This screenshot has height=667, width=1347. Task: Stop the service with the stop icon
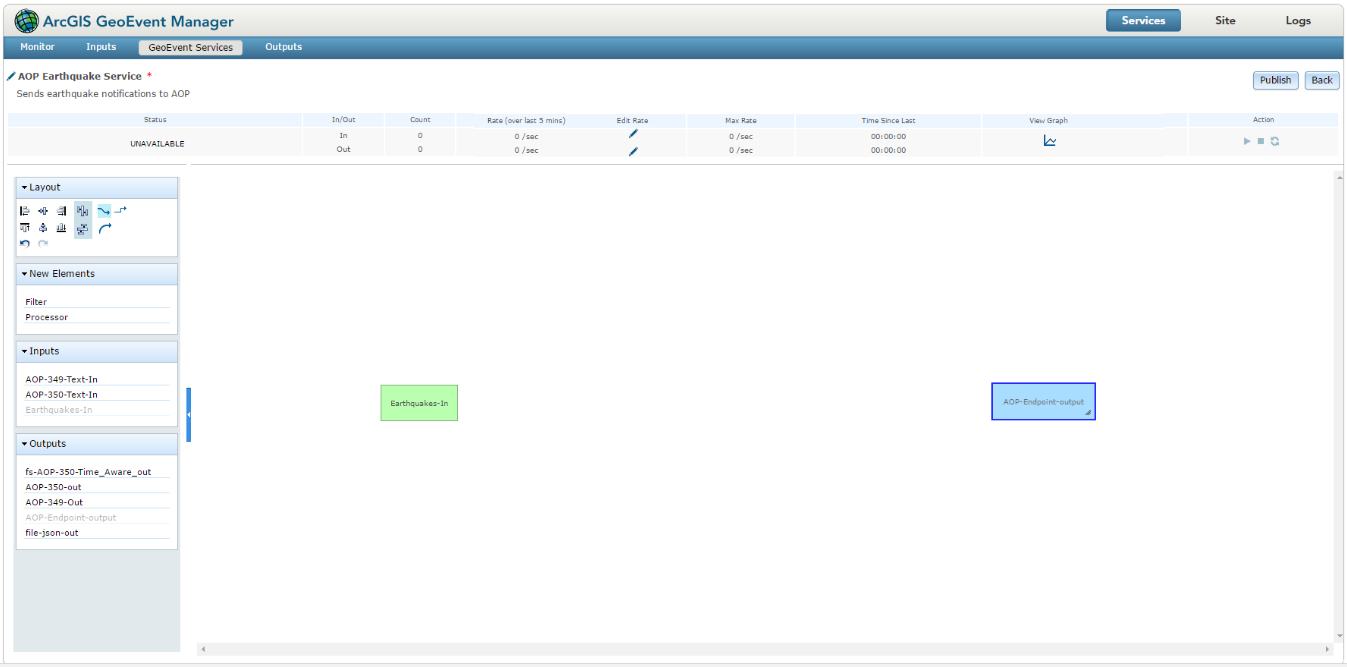[x=1261, y=141]
